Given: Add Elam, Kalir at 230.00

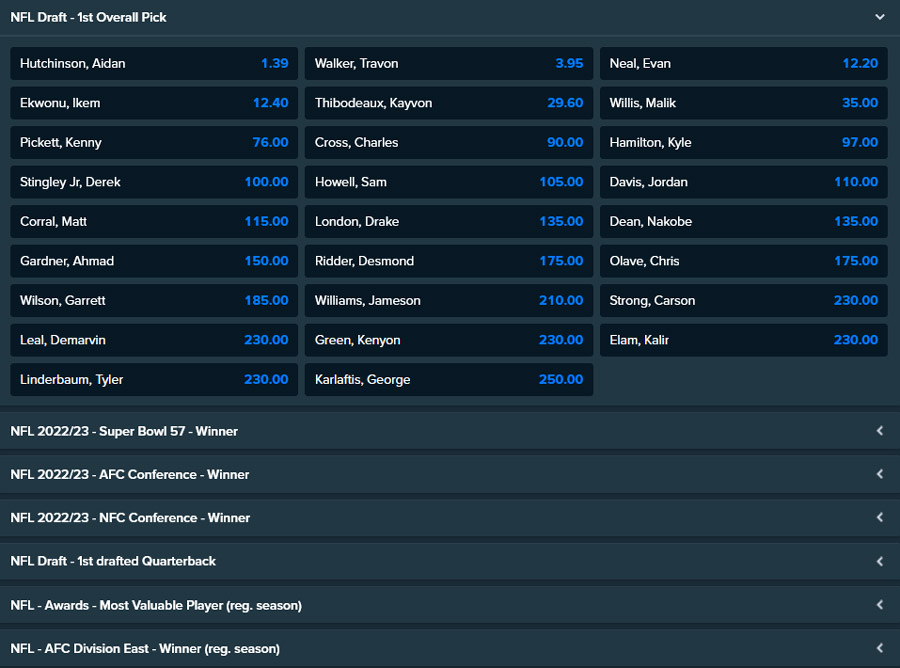Looking at the screenshot, I should 744,340.
